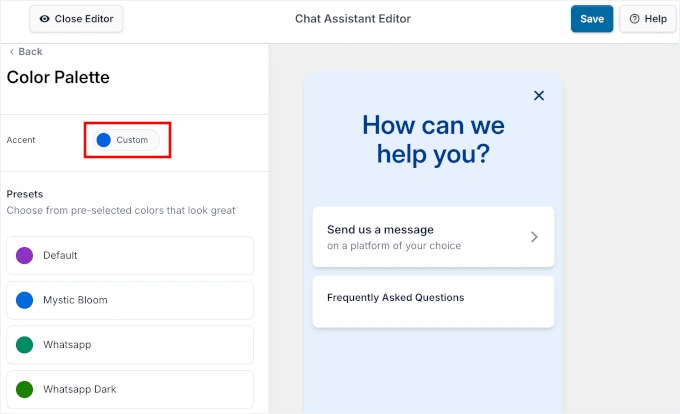The width and height of the screenshot is (680, 414).
Task: Click the question mark Help icon
Action: pos(634,19)
